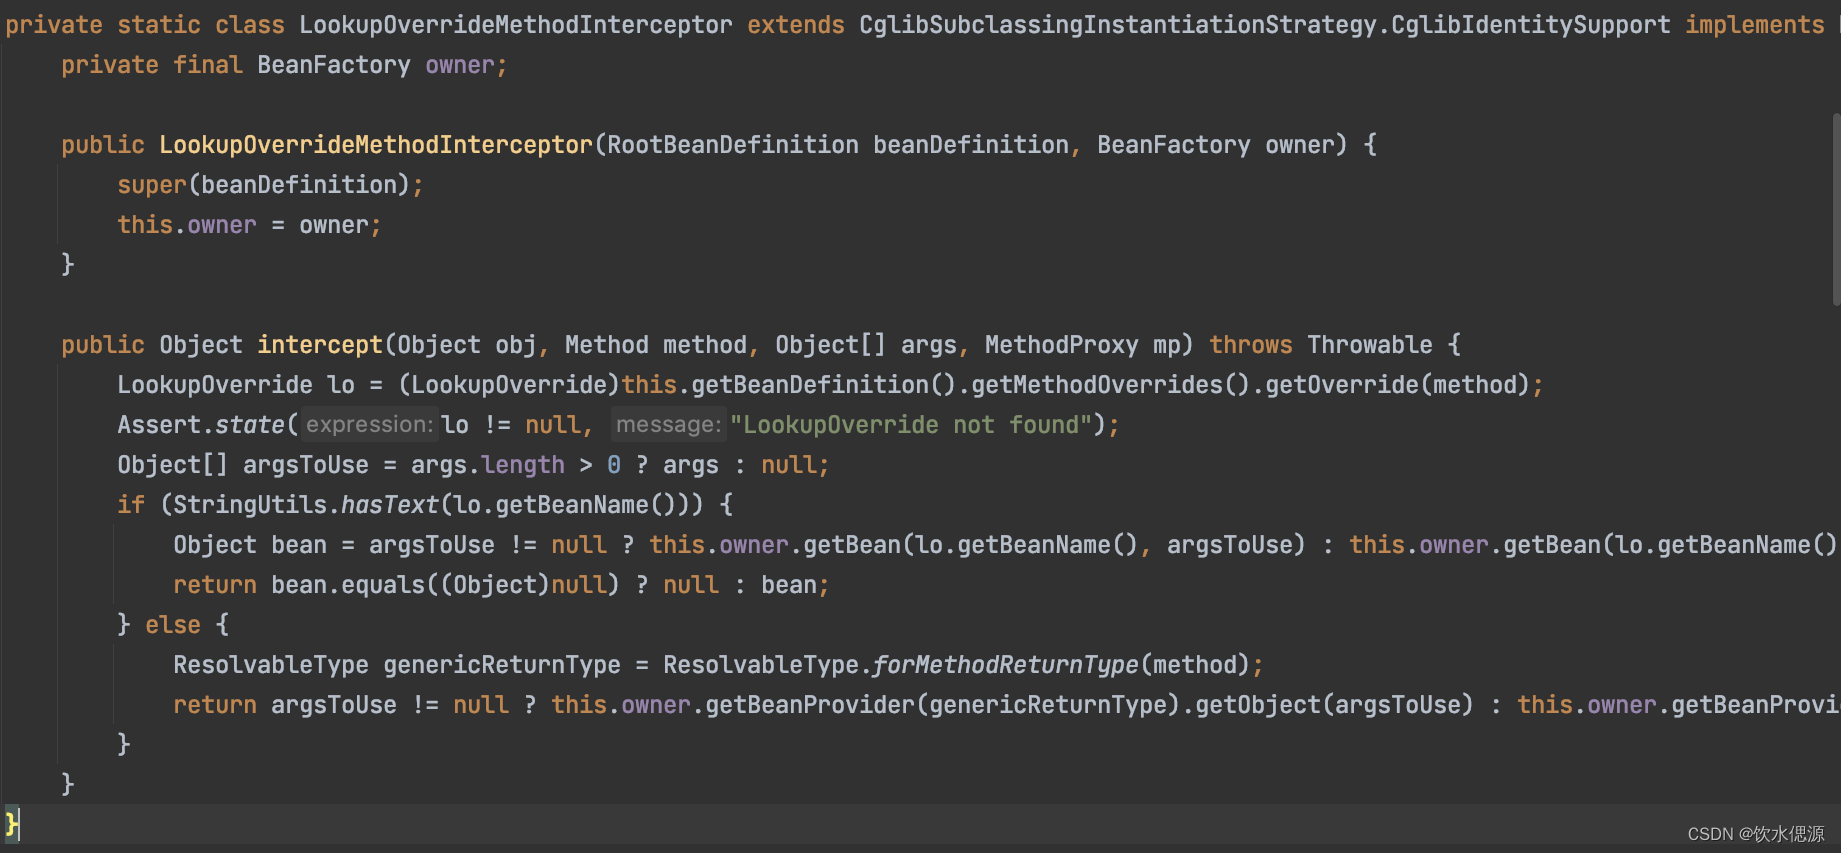1841x853 pixels.
Task: Click 'getBeanDefinition()' after this.
Action: click(824, 385)
